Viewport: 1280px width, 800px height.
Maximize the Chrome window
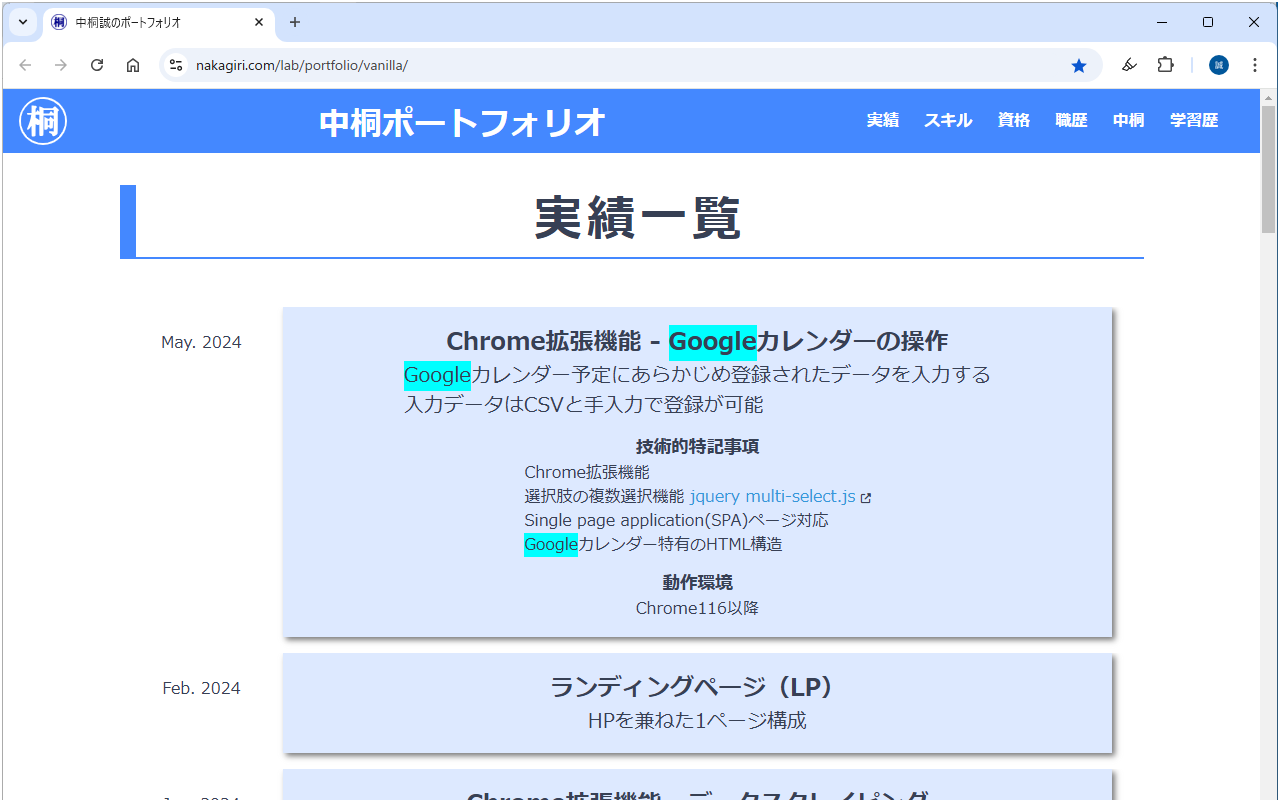pyautogui.click(x=1208, y=22)
